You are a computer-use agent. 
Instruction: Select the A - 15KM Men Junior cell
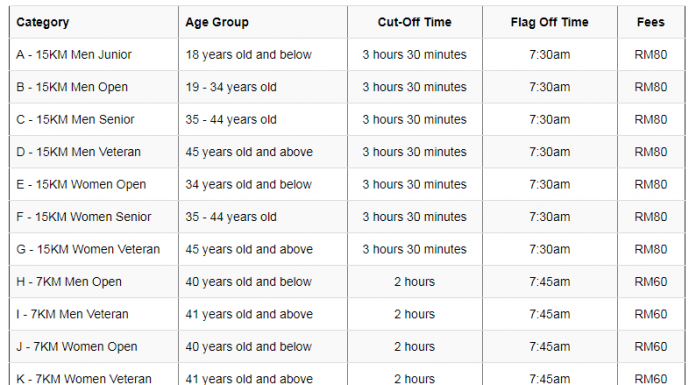[94, 55]
